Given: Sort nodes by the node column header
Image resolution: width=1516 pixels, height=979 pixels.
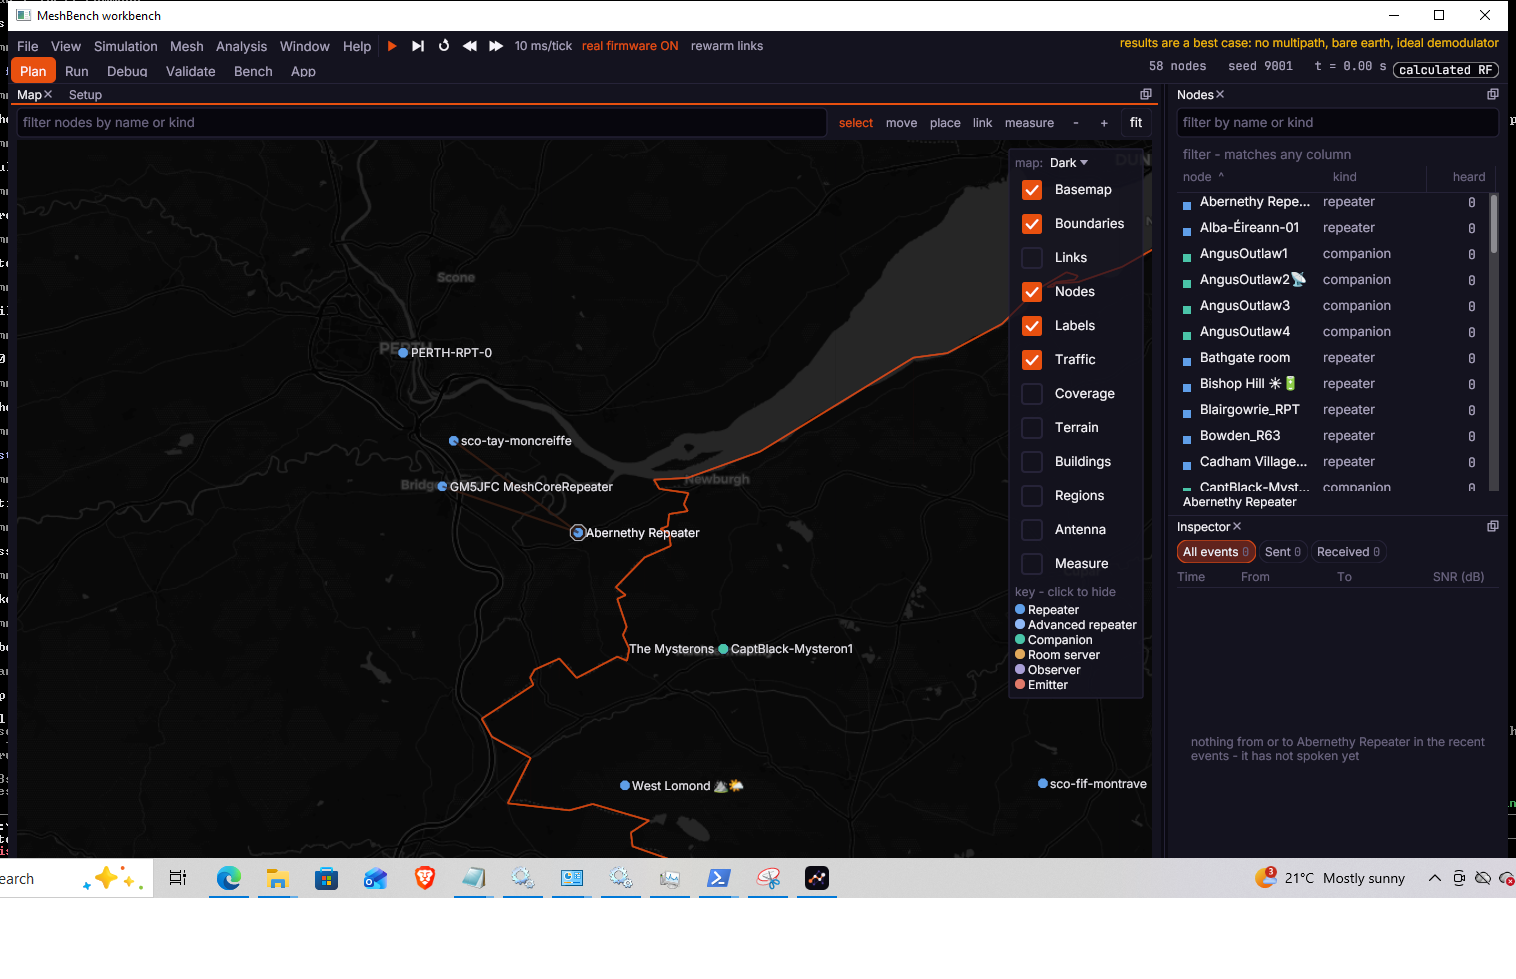Looking at the screenshot, I should point(1203,177).
